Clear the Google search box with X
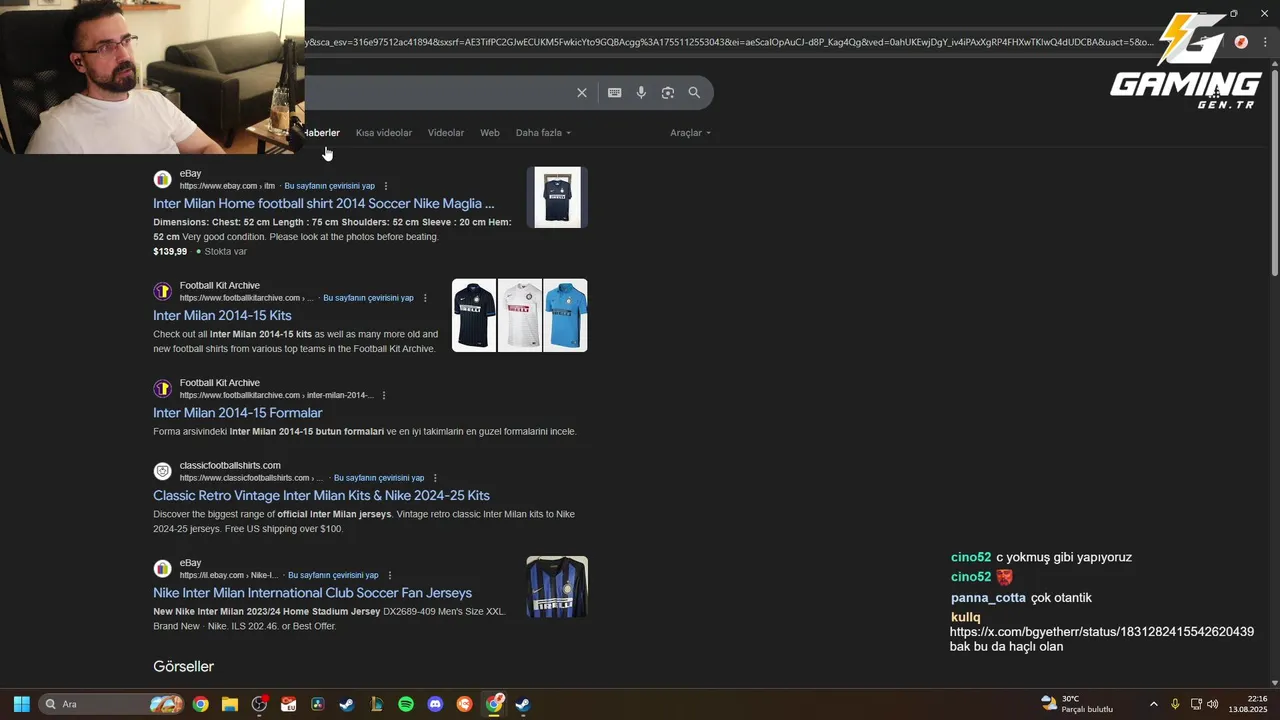Image resolution: width=1280 pixels, height=720 pixels. pos(582,93)
